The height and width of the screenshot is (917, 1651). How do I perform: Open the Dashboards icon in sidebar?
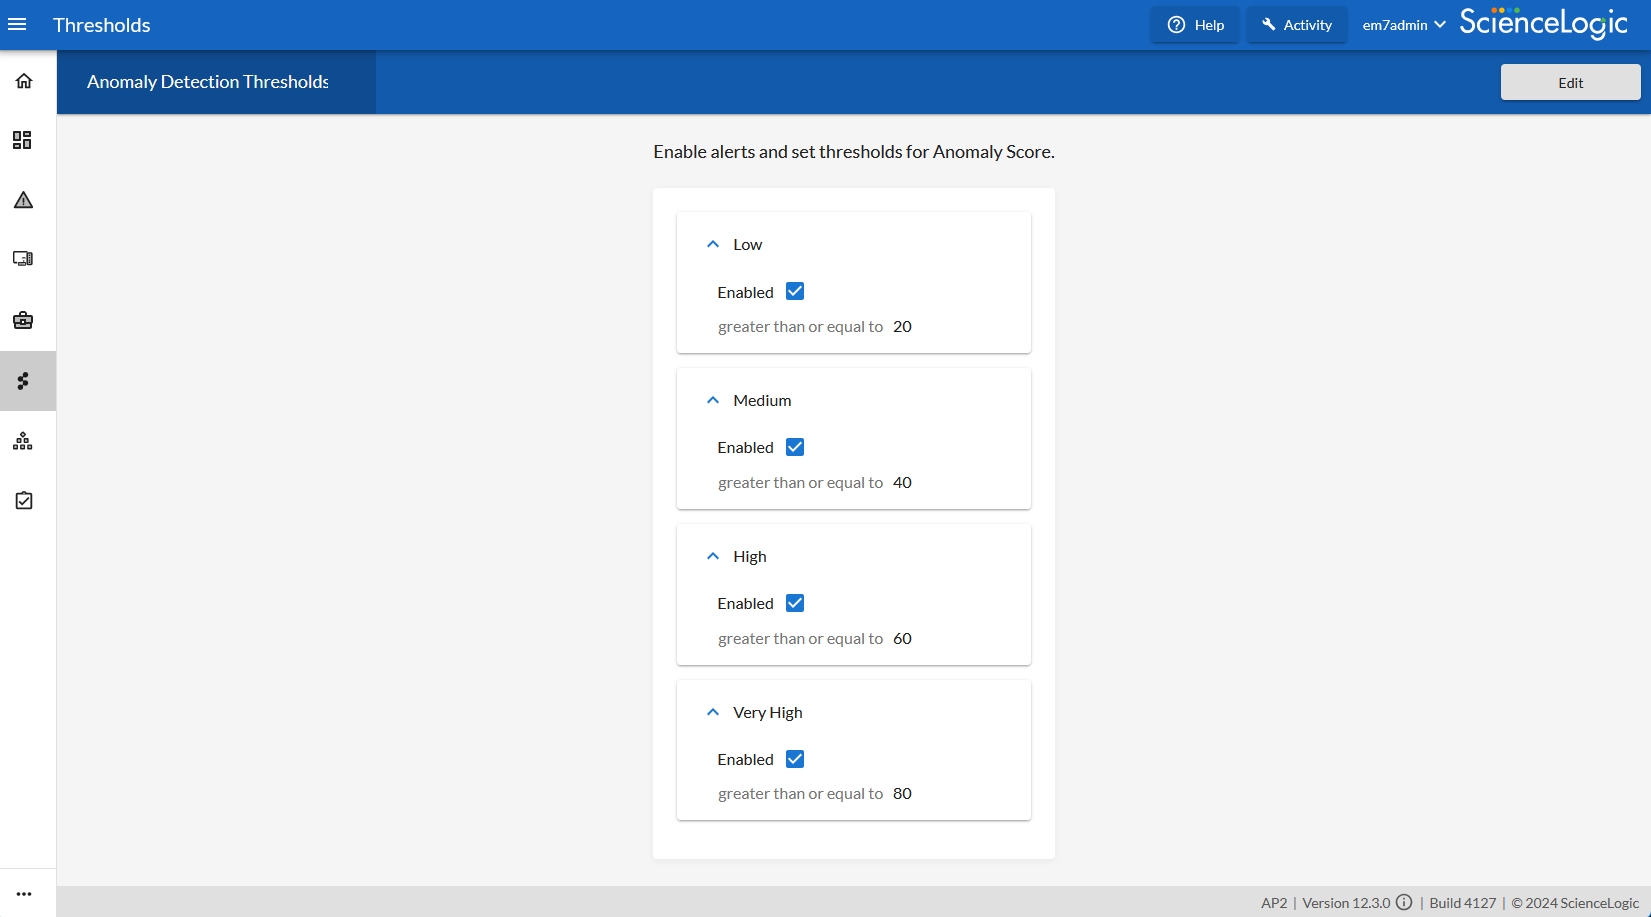coord(22,140)
